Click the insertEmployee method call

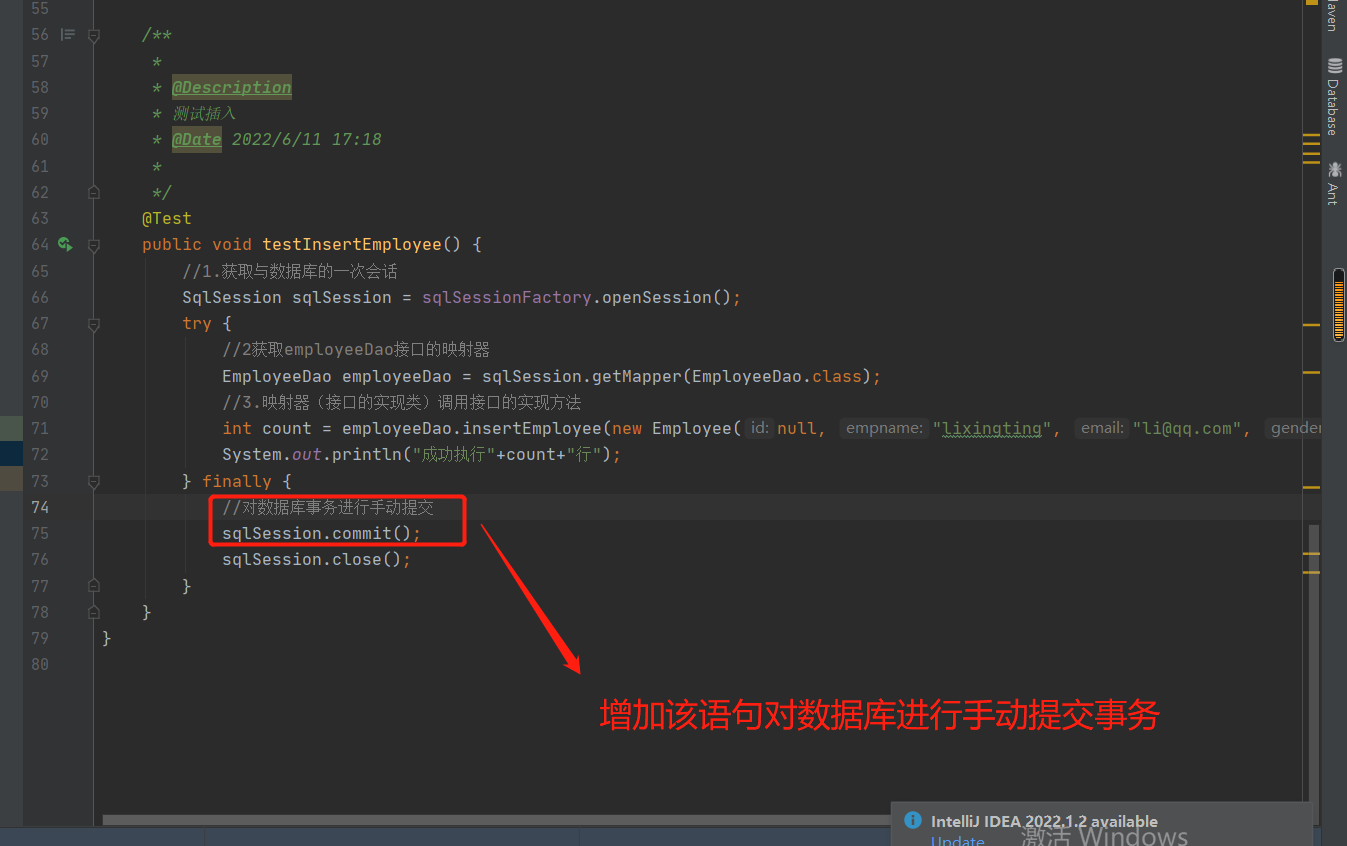click(x=532, y=428)
